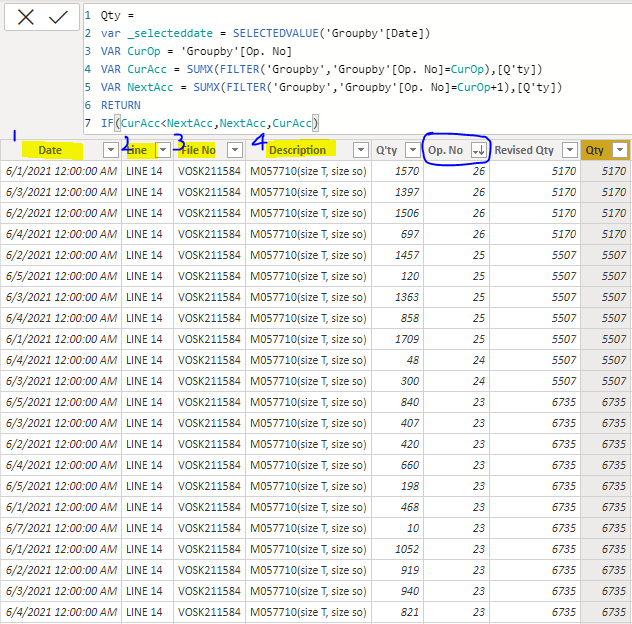The height and width of the screenshot is (624, 632).
Task: Click date cell 6/7/2021 12:00:00 AM
Action: pos(61,528)
